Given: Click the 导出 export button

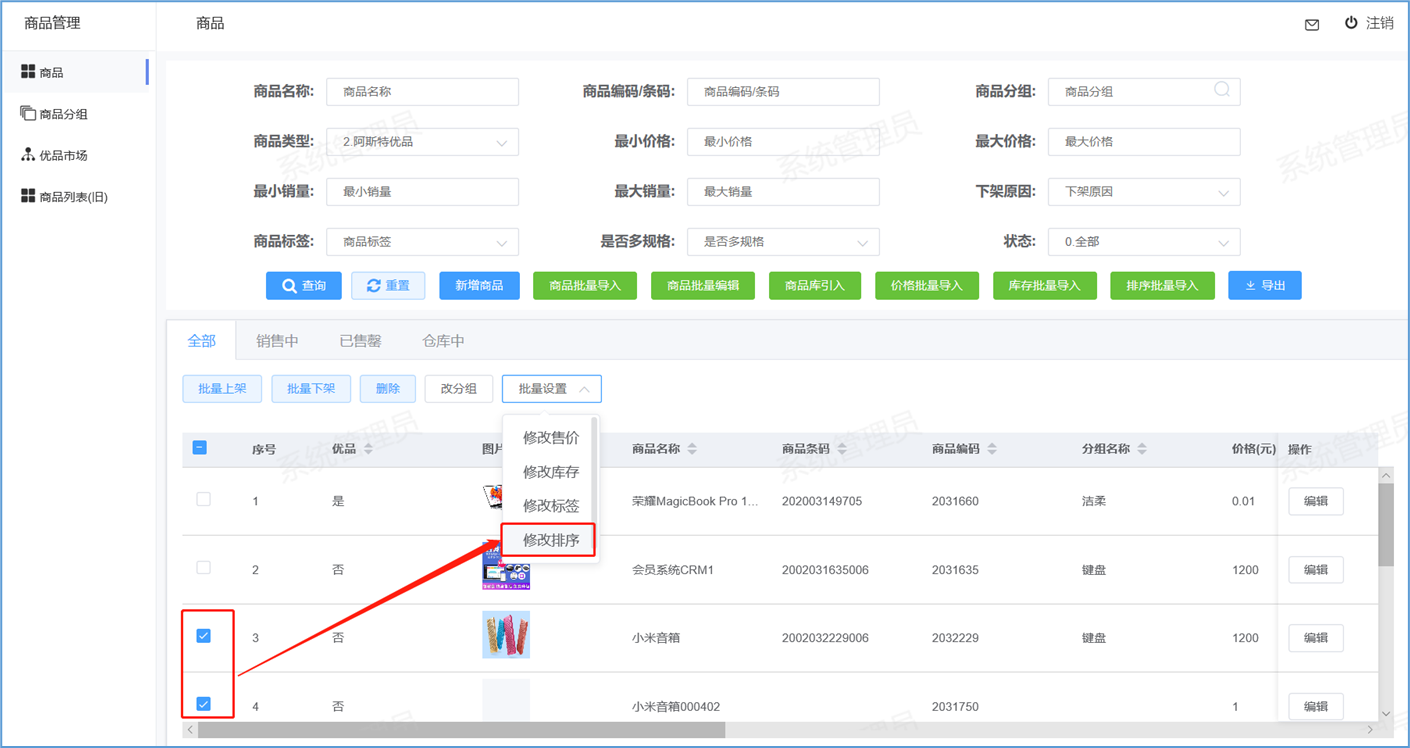Looking at the screenshot, I should (x=1265, y=286).
